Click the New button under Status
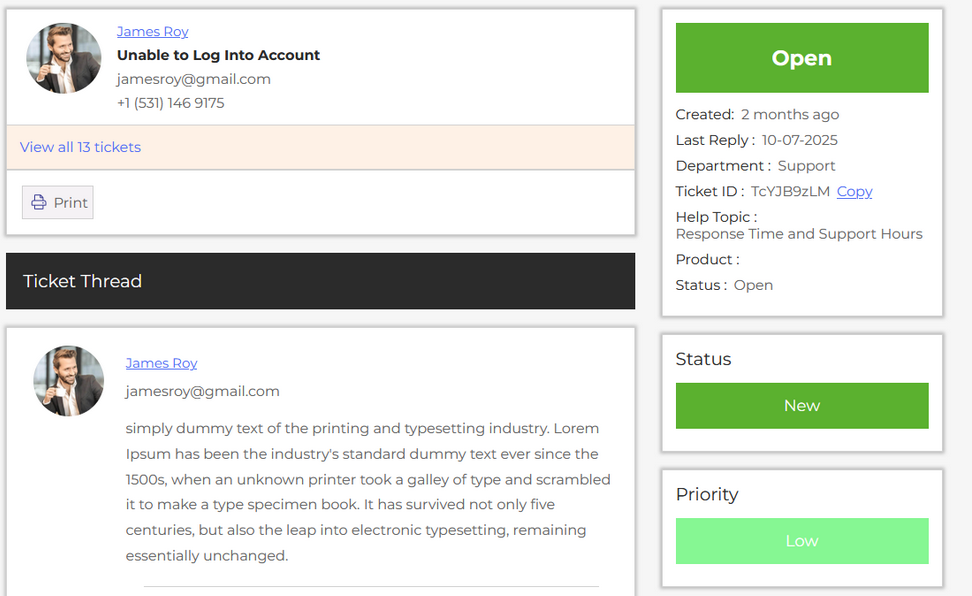This screenshot has height=596, width=972. pyautogui.click(x=802, y=405)
